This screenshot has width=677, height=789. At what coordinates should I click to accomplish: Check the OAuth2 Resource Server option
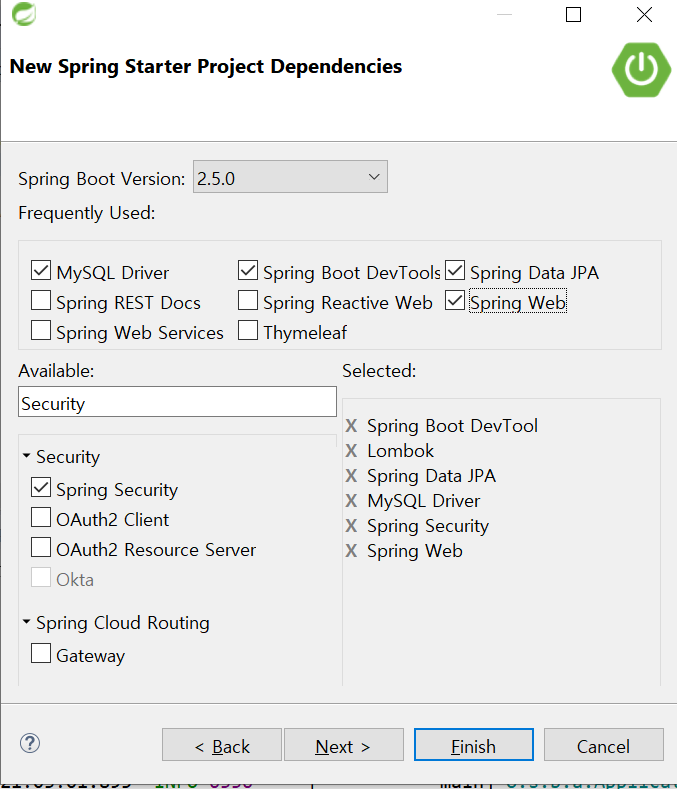pos(41,547)
